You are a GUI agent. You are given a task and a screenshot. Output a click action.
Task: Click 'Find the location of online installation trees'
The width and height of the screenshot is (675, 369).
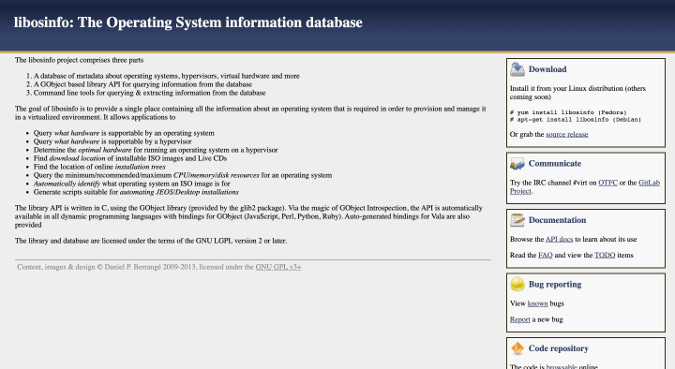(99, 167)
